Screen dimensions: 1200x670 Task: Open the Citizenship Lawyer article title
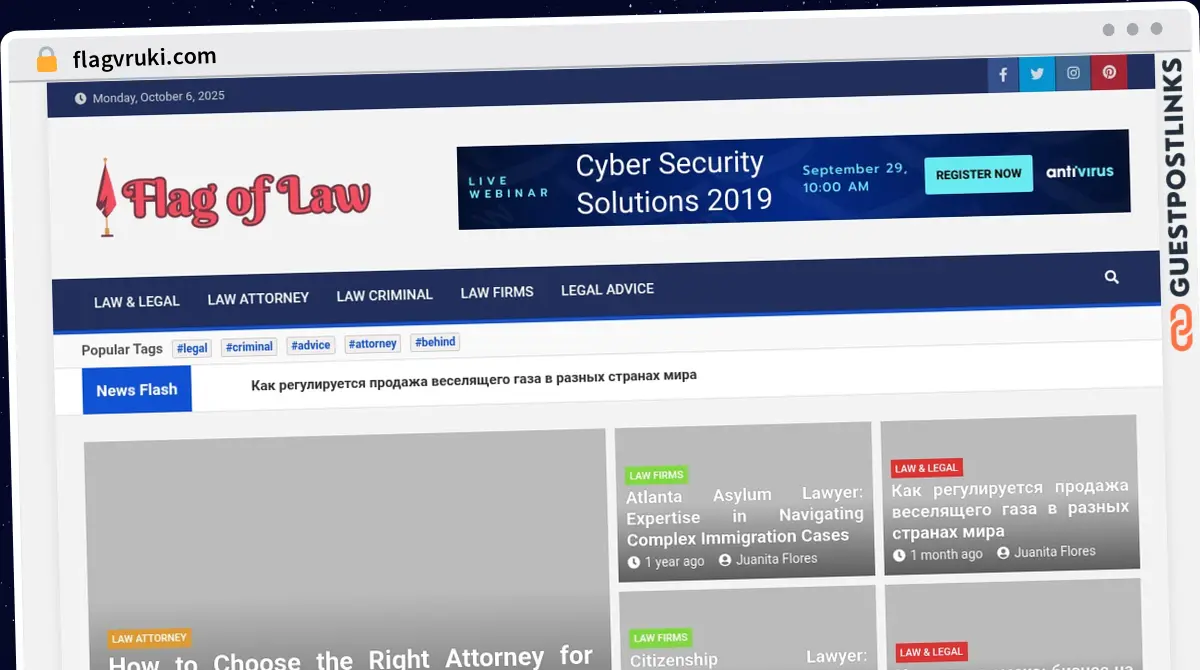pyautogui.click(x=748, y=659)
